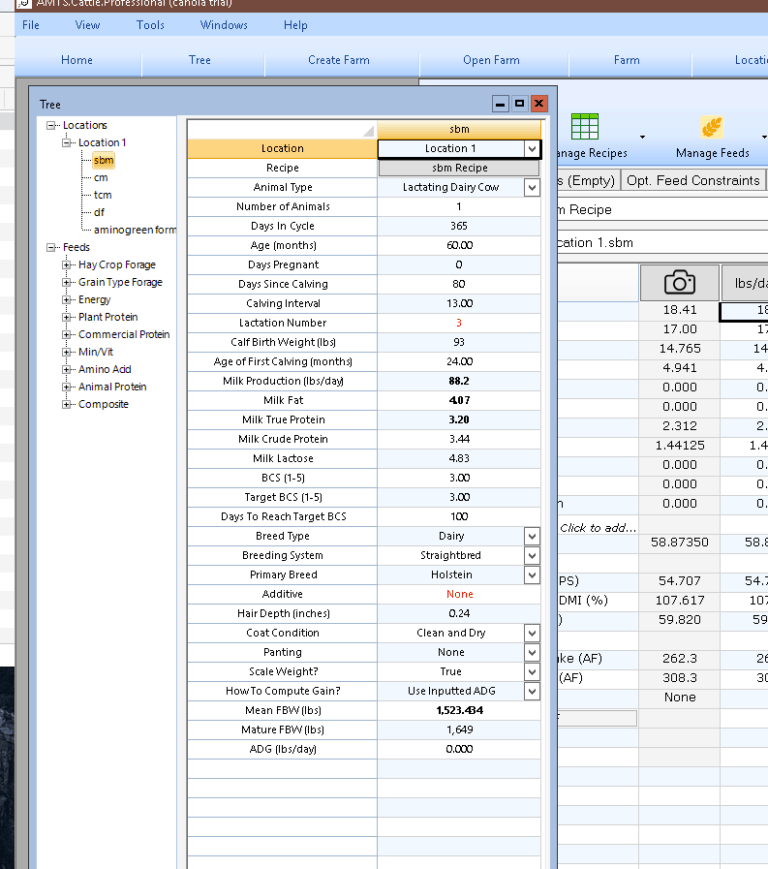Click the Milk Fat value 4.07
This screenshot has width=768, height=869.
[459, 401]
